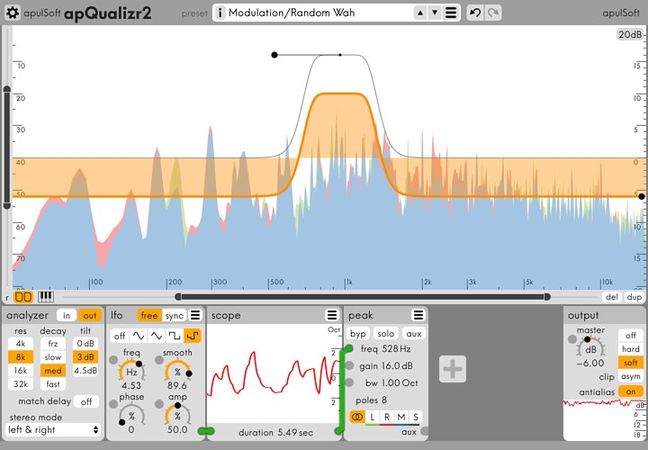Click the piano keyboard display icon
Image resolution: width=648 pixels, height=450 pixels.
[44, 296]
